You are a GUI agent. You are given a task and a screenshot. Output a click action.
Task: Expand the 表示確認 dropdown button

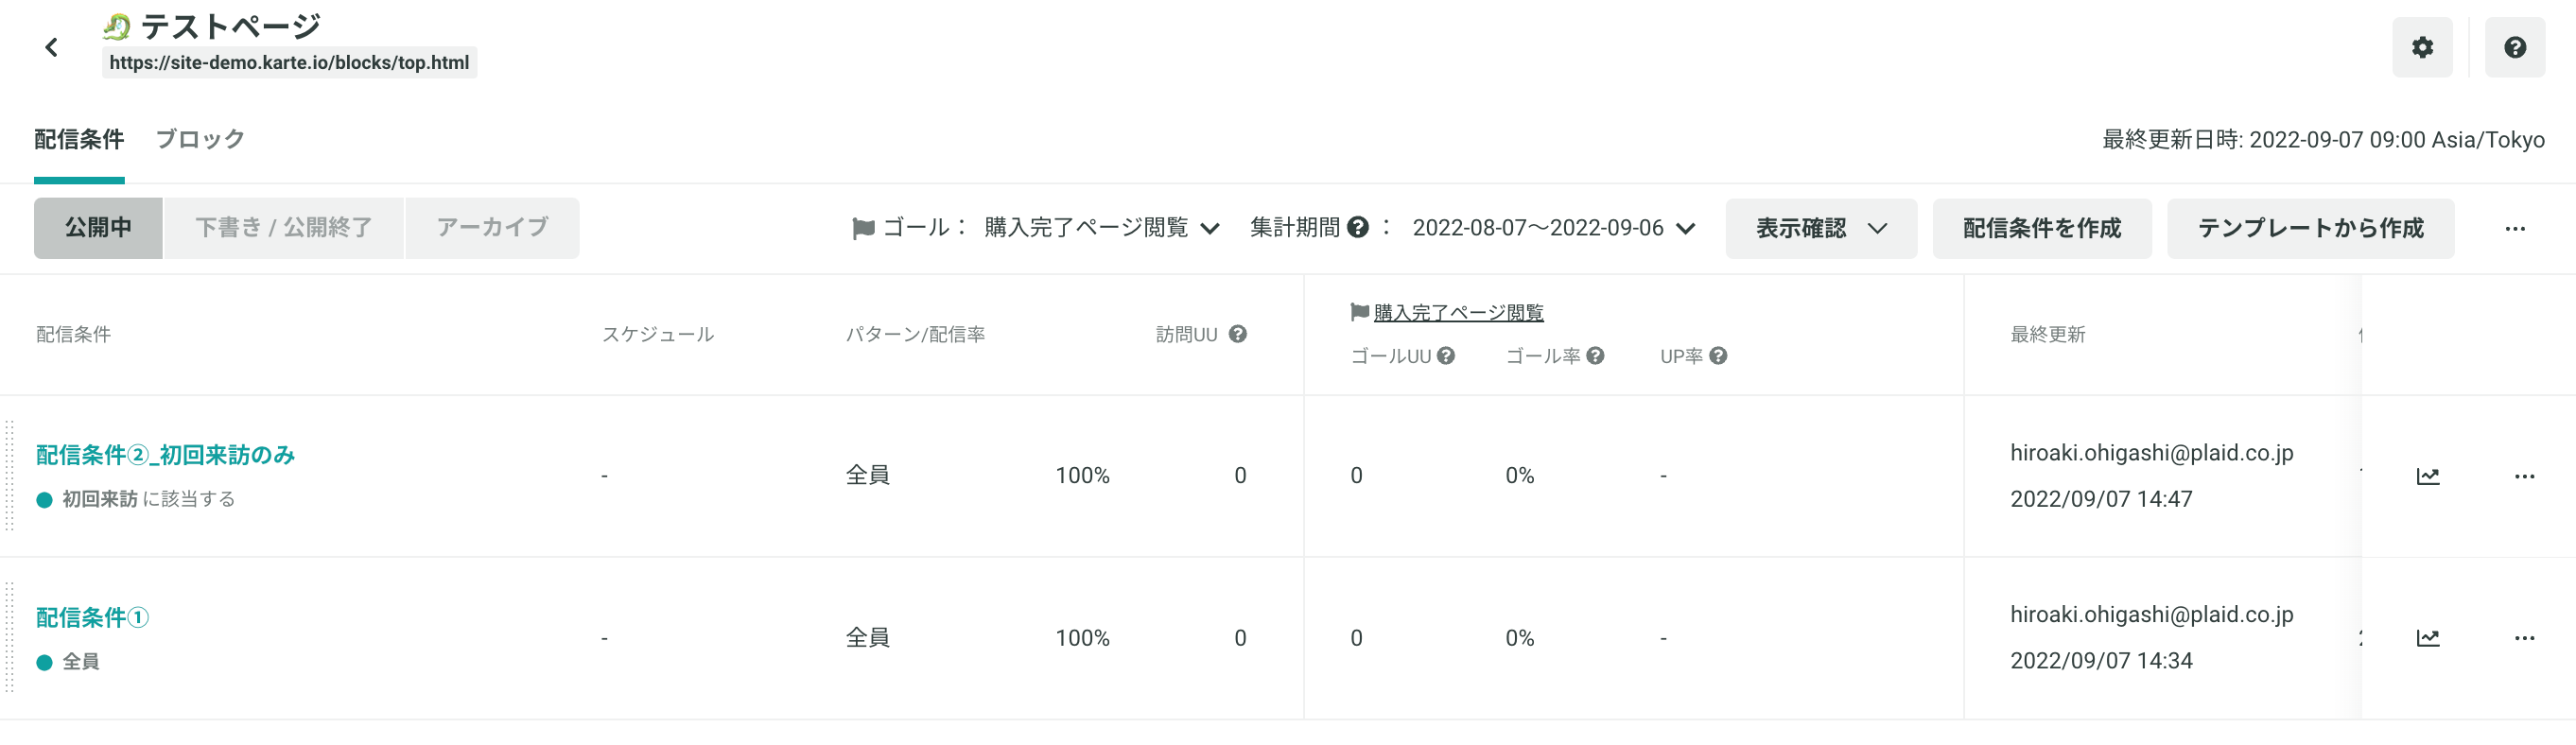tap(1821, 228)
